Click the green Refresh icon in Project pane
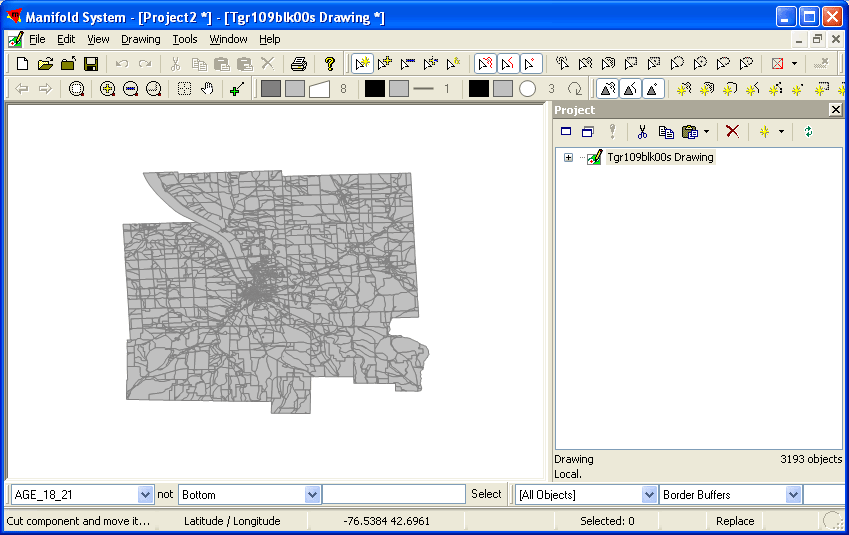This screenshot has width=849, height=535. point(807,132)
